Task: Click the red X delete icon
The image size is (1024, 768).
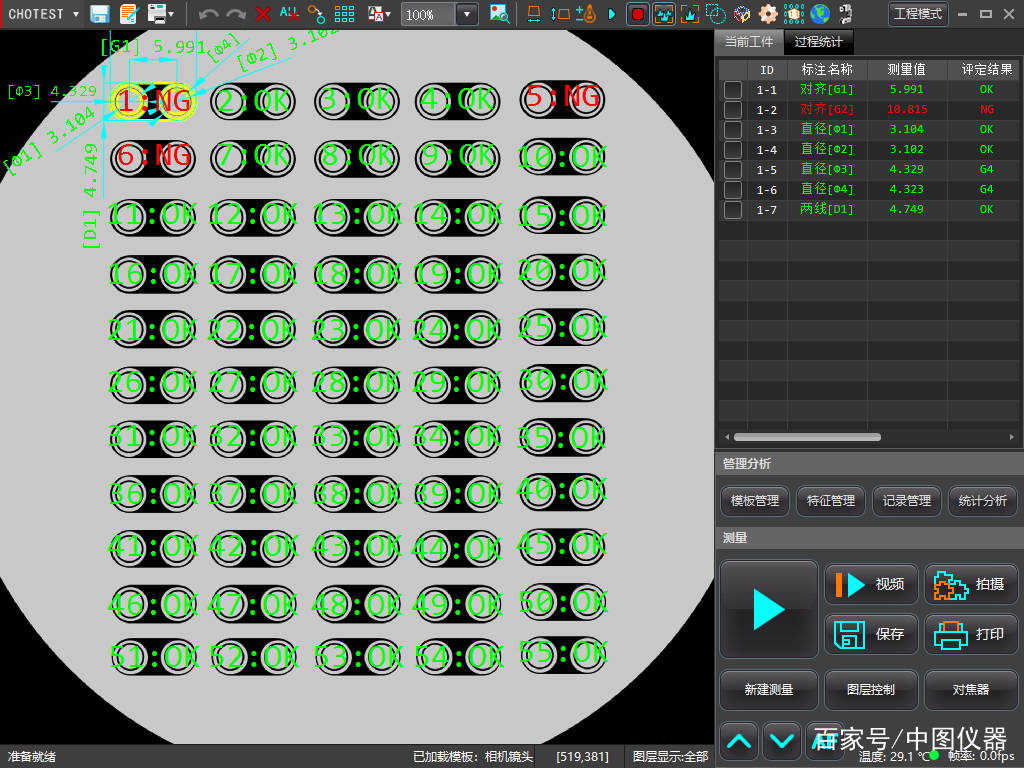Action: point(263,14)
